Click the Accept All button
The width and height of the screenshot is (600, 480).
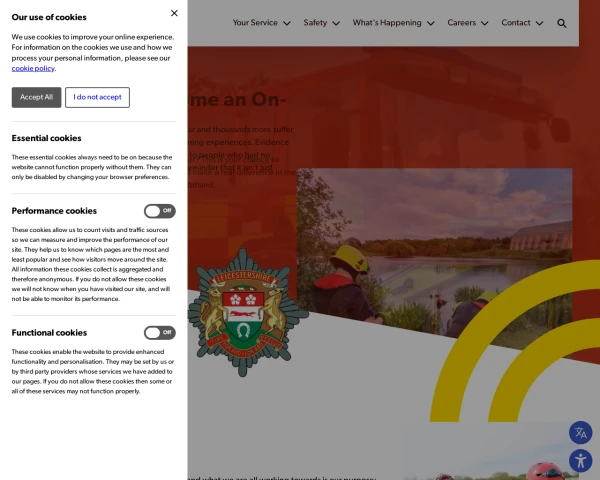(x=36, y=97)
